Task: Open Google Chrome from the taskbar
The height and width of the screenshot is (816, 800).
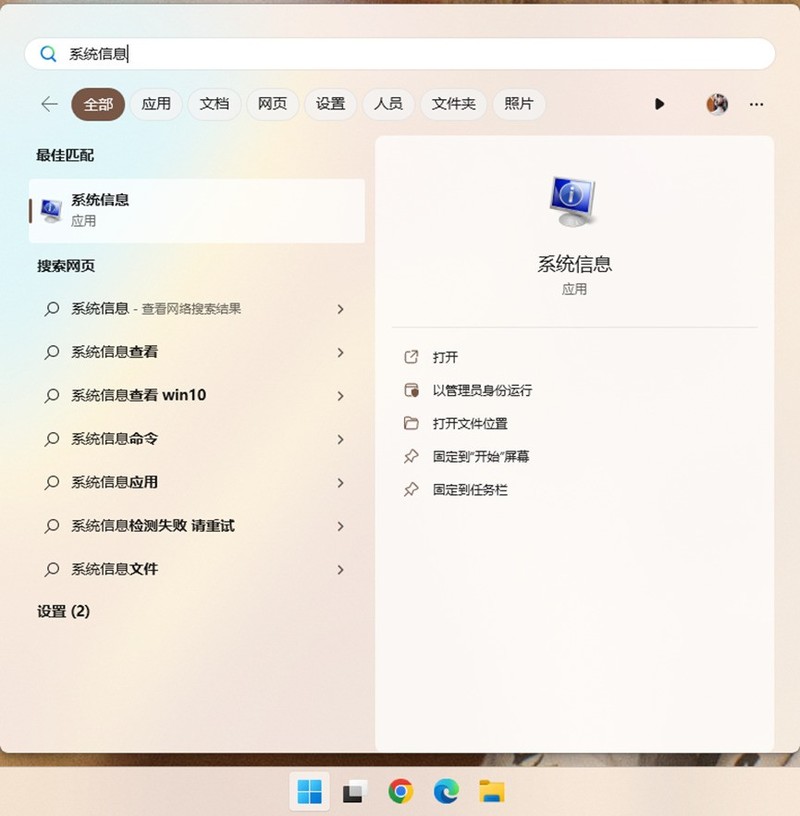Action: tap(401, 790)
